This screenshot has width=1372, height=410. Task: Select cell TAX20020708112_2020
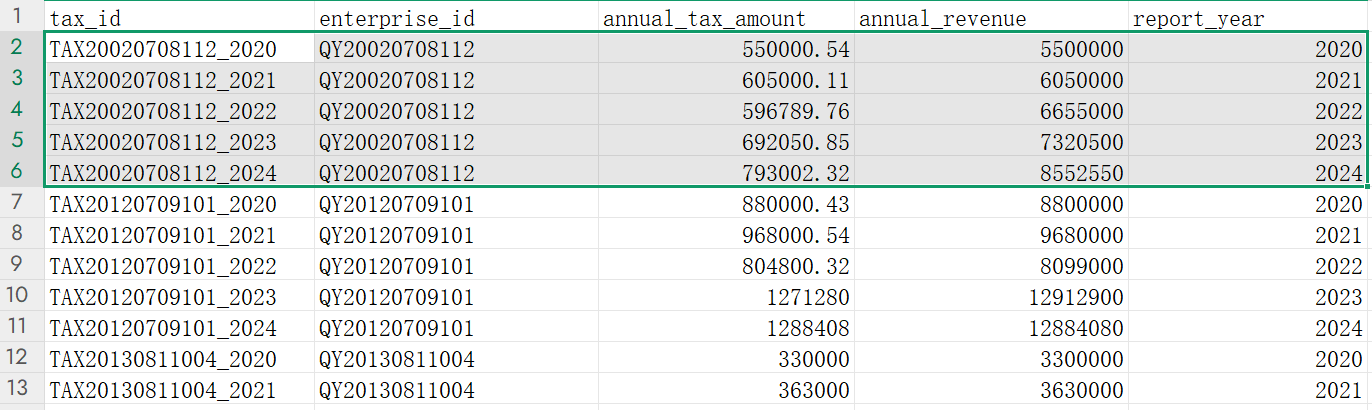point(178,49)
